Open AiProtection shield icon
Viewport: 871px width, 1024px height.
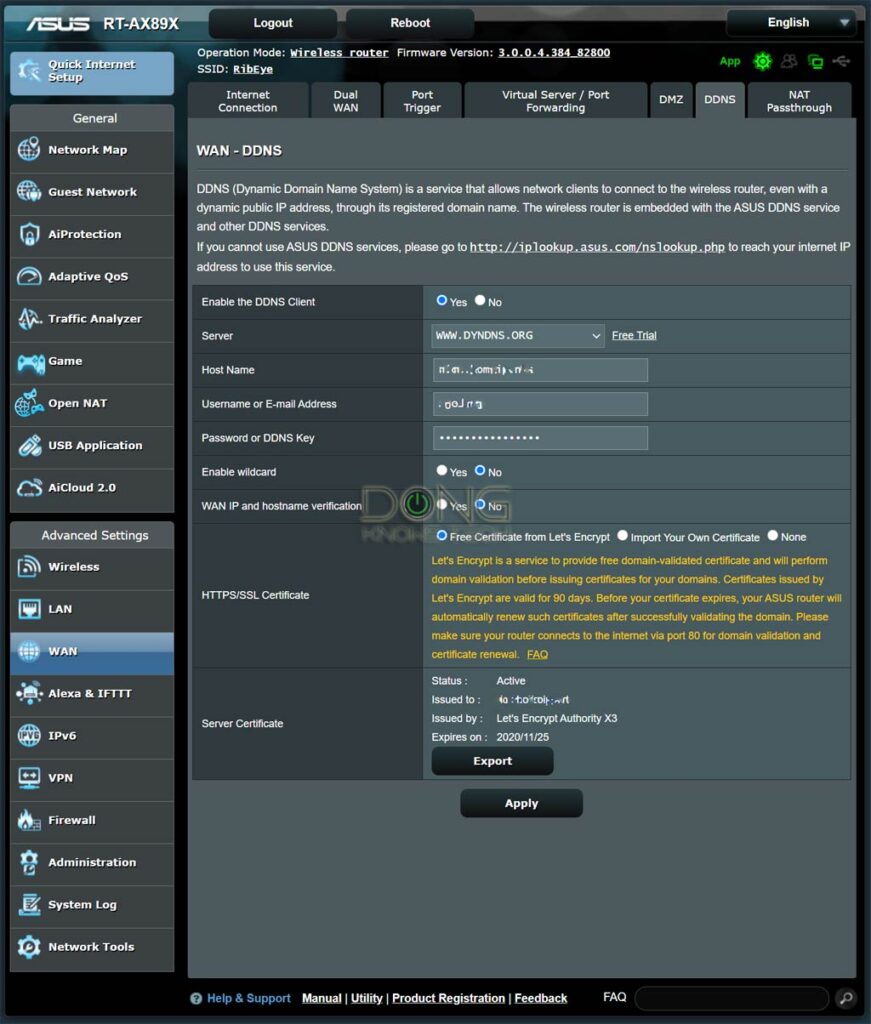pos(29,234)
